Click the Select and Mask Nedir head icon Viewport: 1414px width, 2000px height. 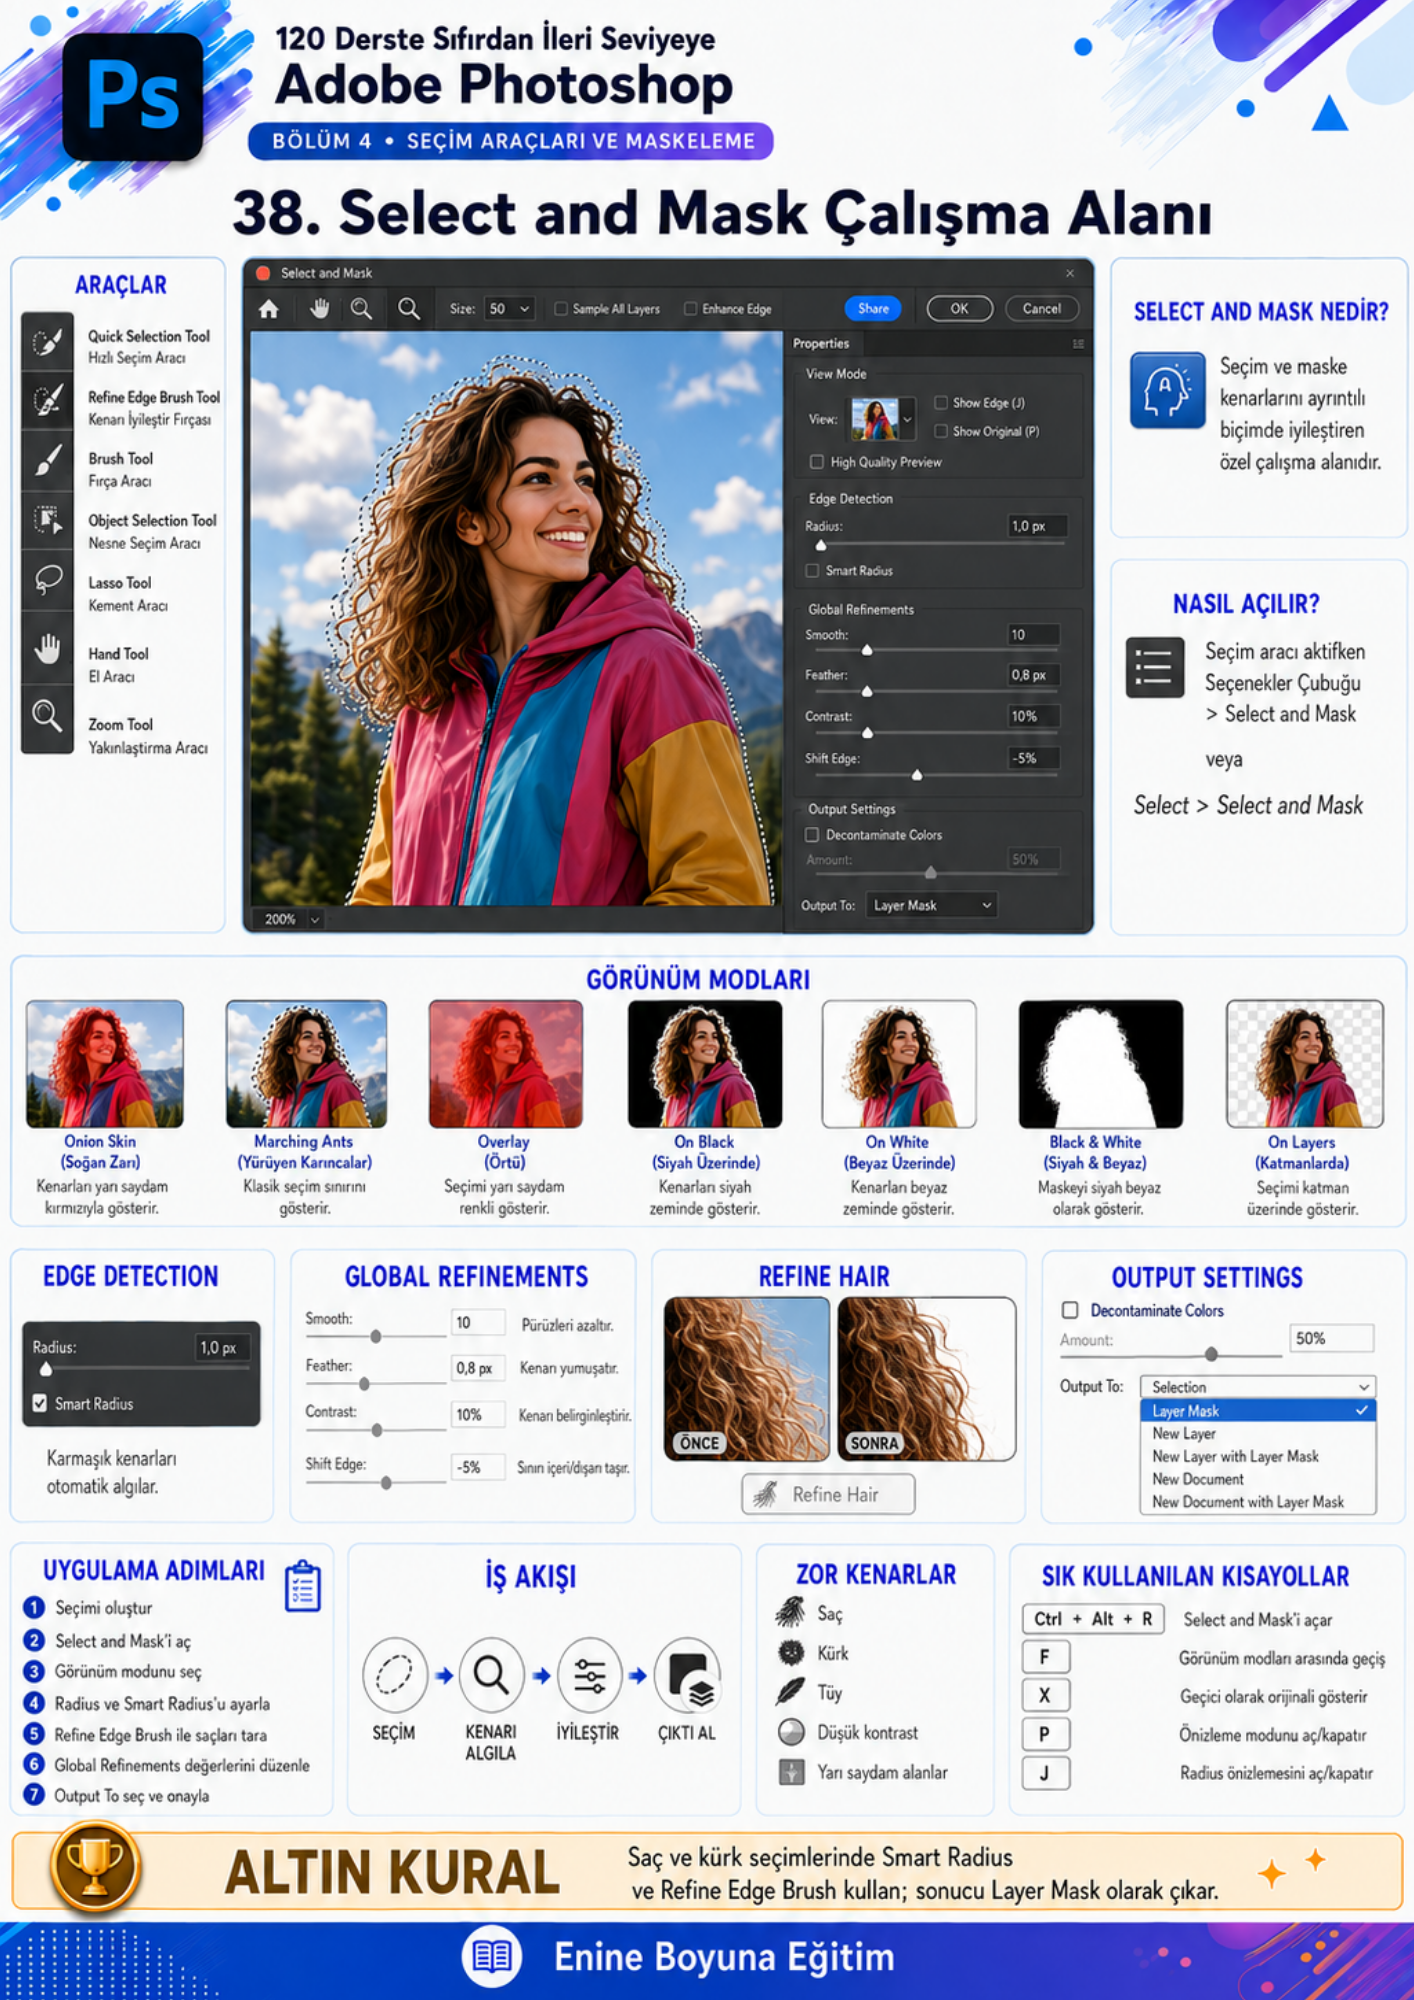(1167, 390)
